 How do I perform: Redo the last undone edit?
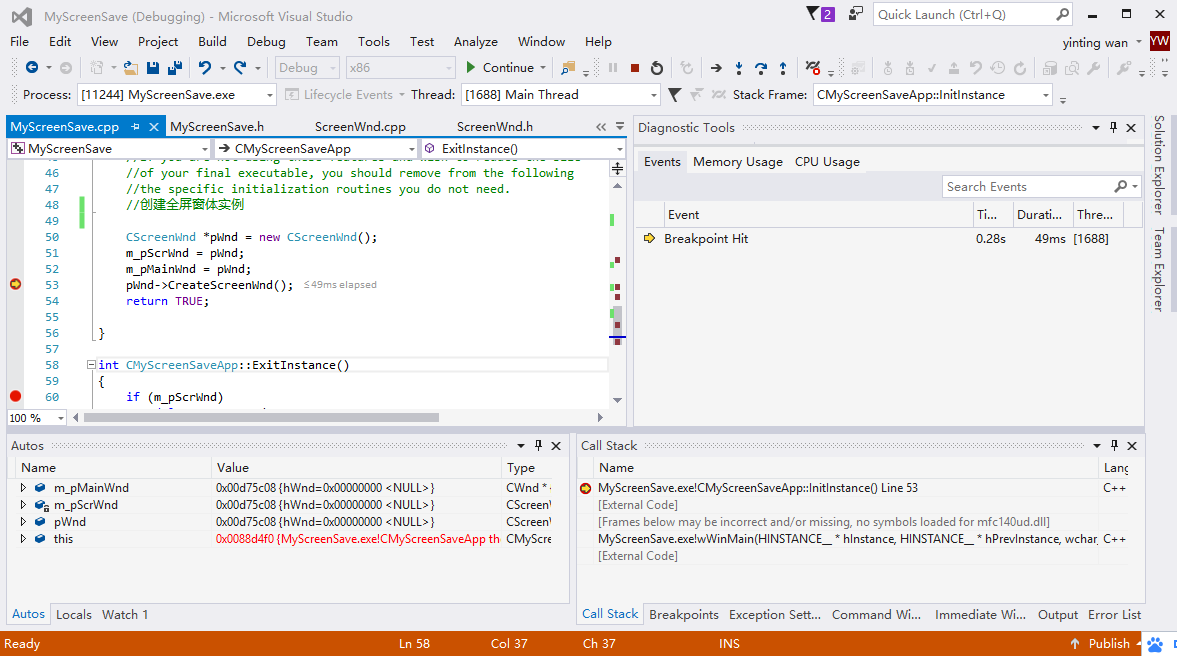pyautogui.click(x=240, y=68)
